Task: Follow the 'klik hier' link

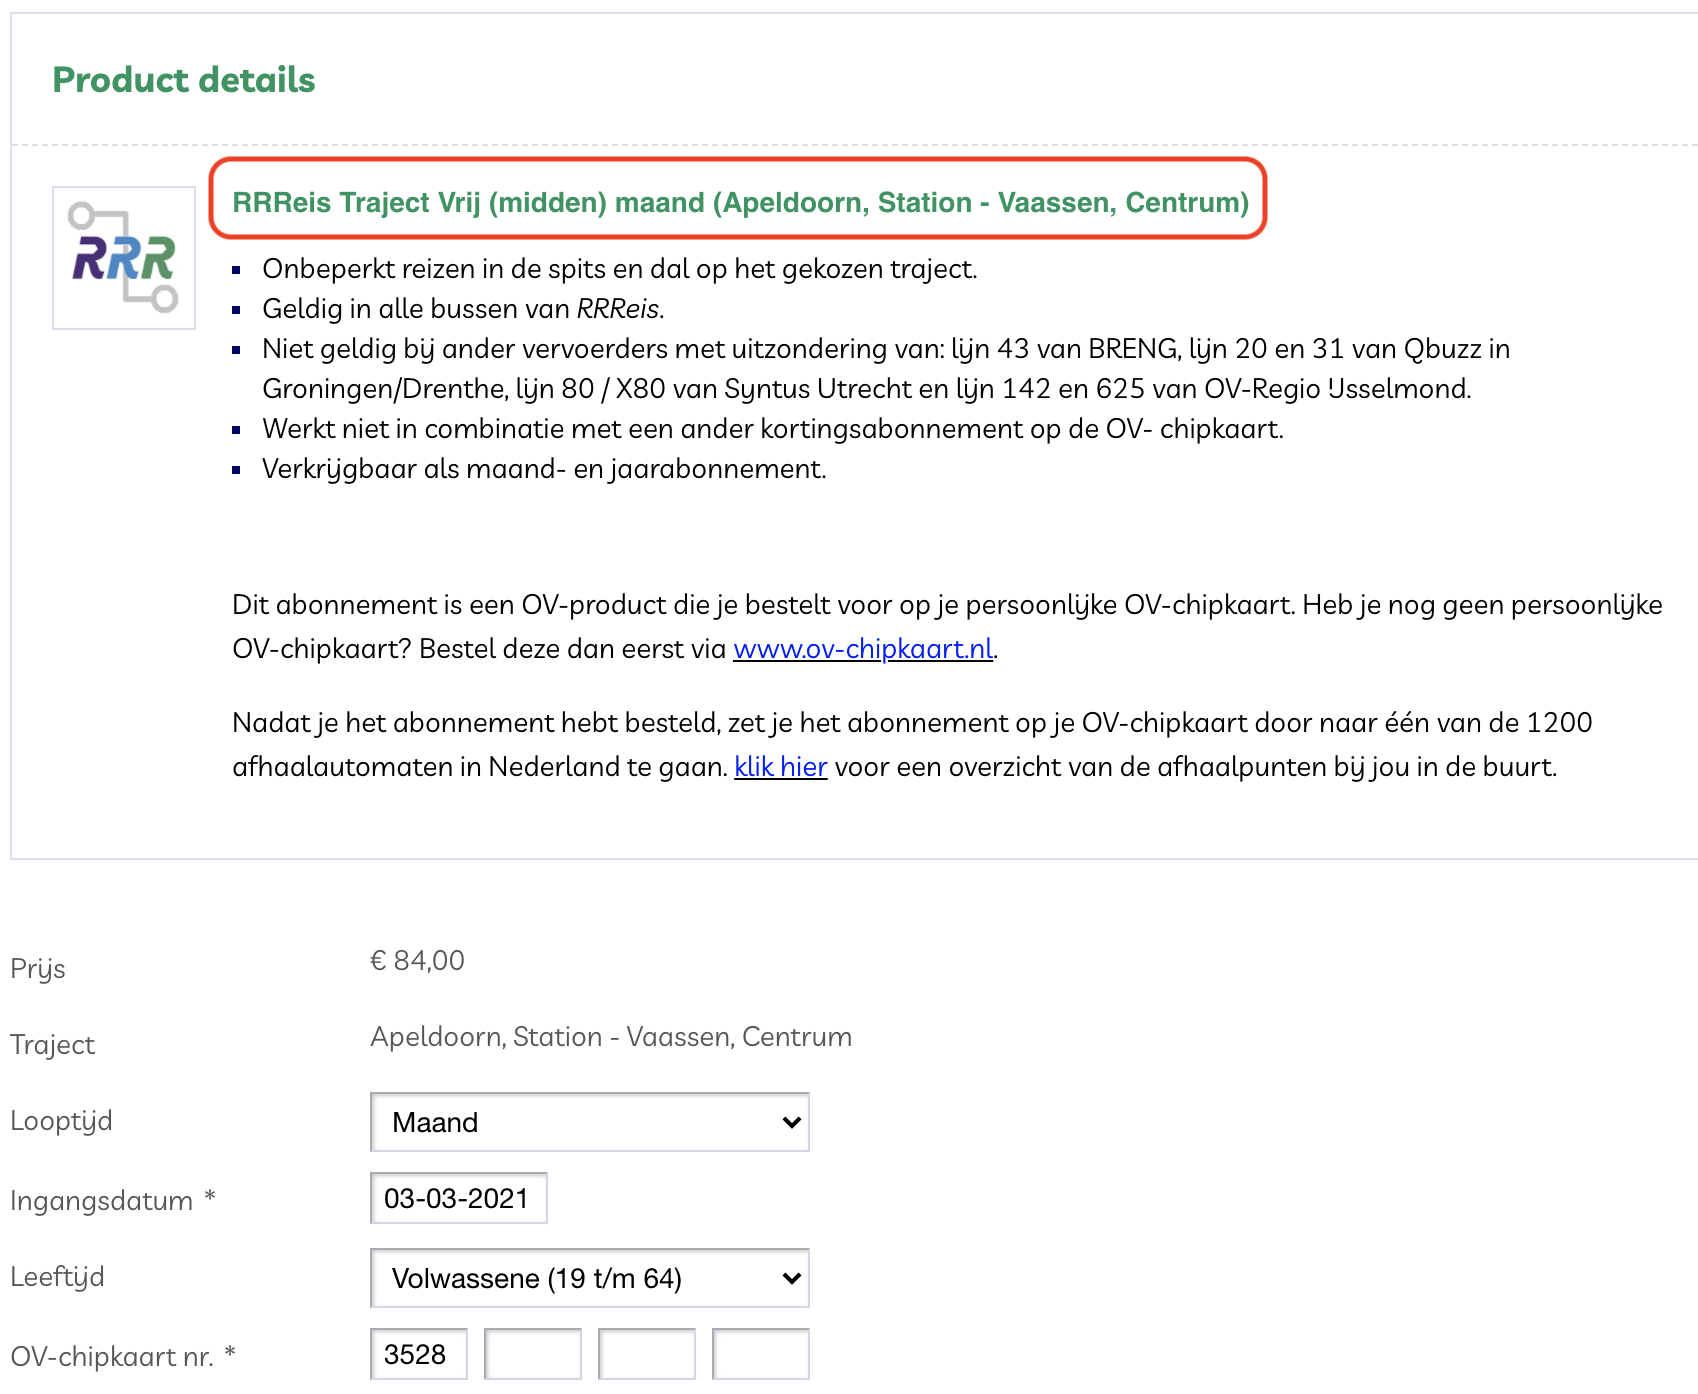Action: point(781,767)
